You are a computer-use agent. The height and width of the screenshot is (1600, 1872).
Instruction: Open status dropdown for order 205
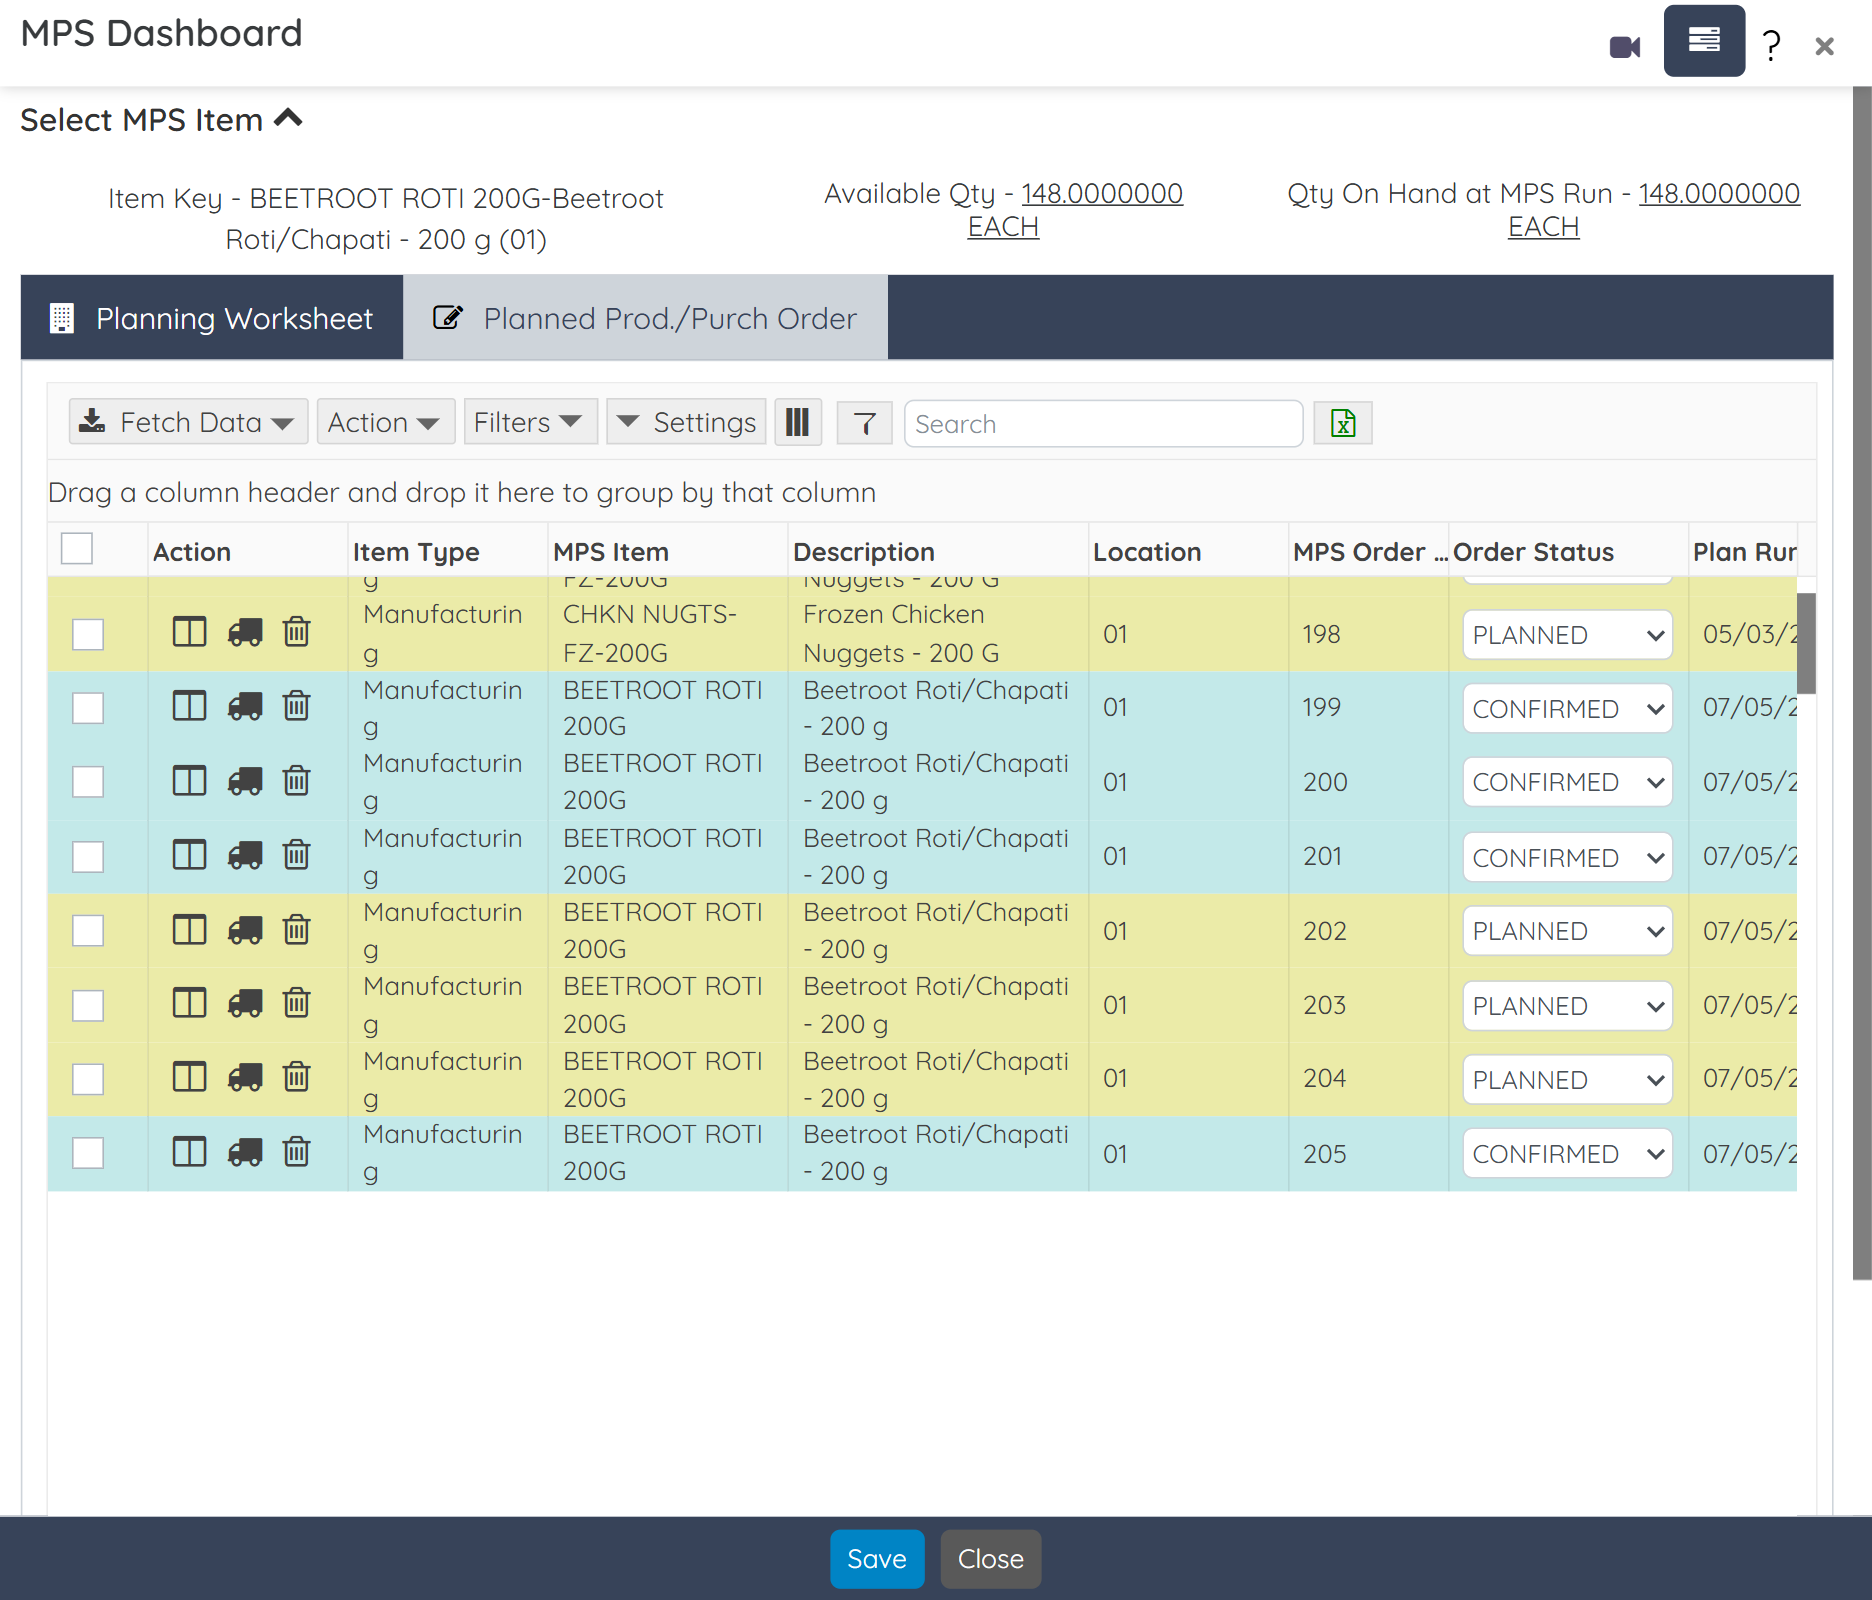1567,1154
